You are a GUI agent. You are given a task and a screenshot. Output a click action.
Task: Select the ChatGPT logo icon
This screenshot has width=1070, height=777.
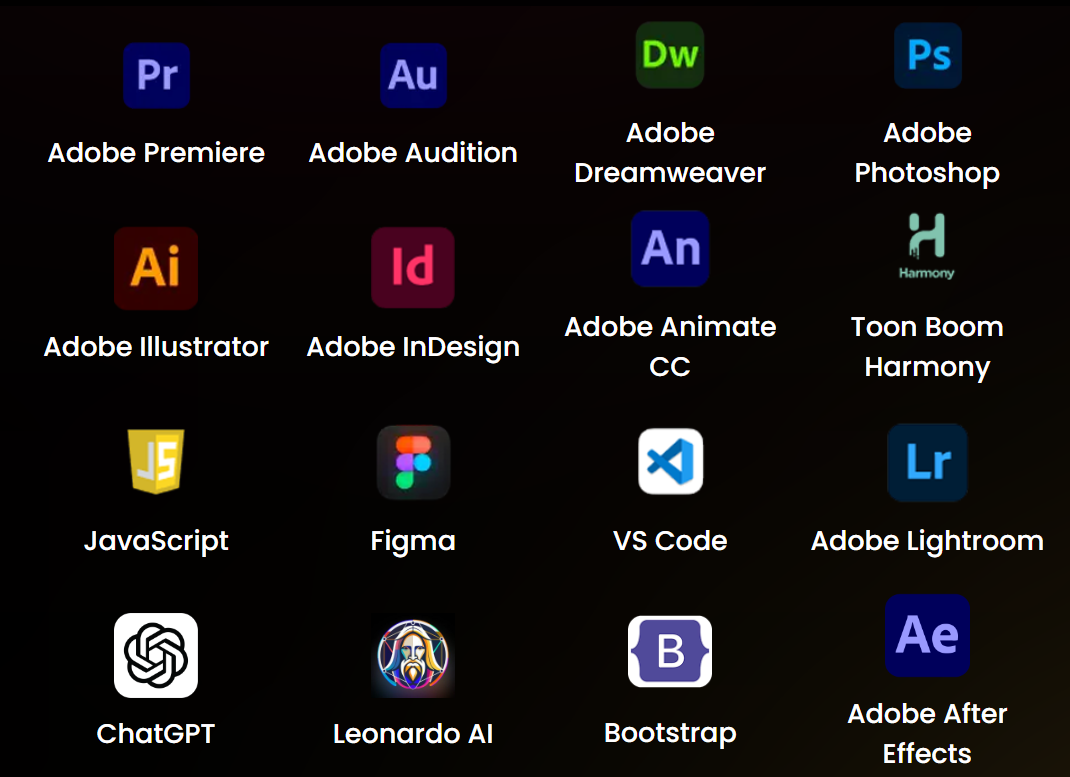point(156,656)
